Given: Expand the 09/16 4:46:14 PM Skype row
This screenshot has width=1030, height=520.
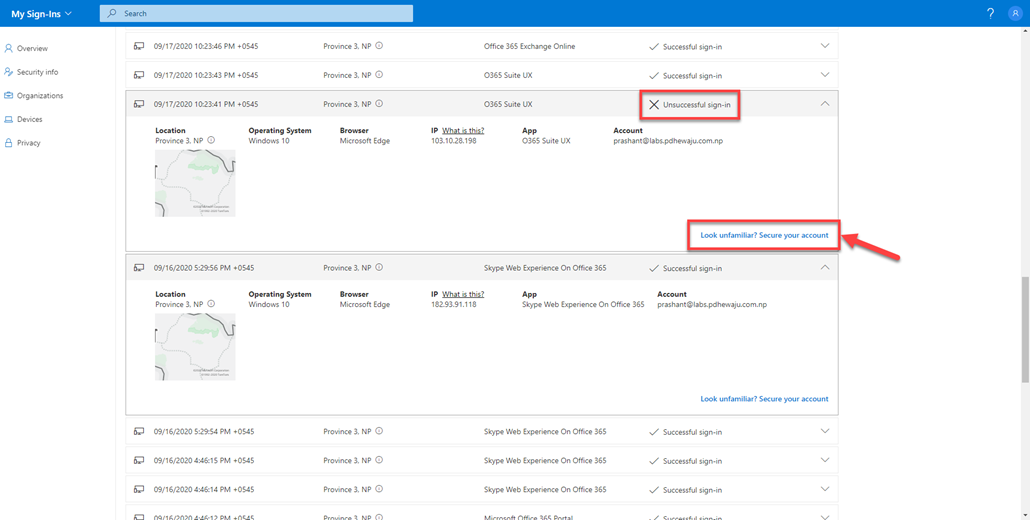Looking at the screenshot, I should pyautogui.click(x=826, y=488).
